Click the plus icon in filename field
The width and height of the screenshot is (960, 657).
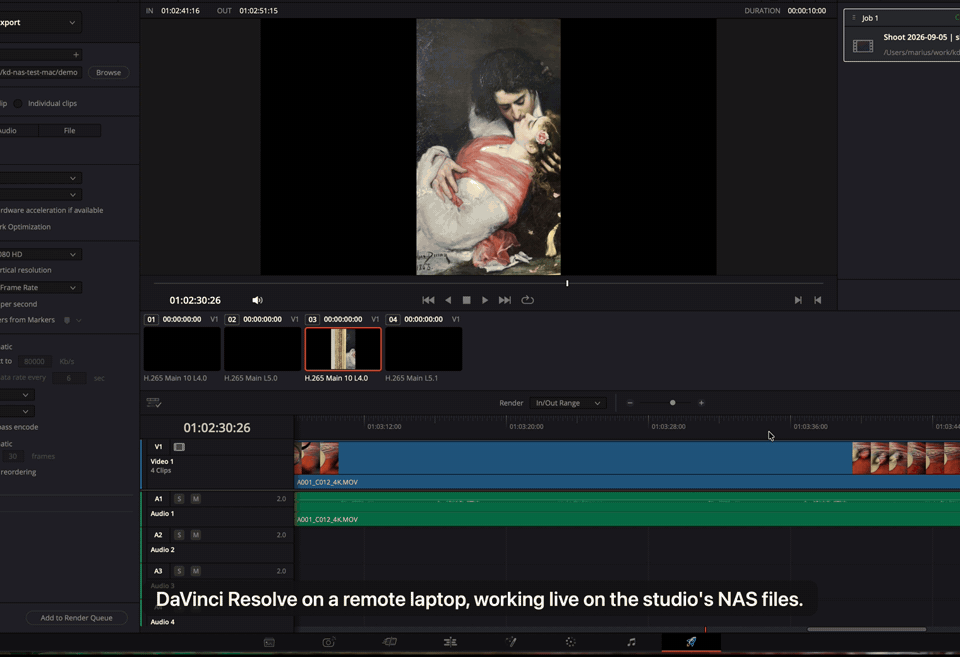point(76,54)
